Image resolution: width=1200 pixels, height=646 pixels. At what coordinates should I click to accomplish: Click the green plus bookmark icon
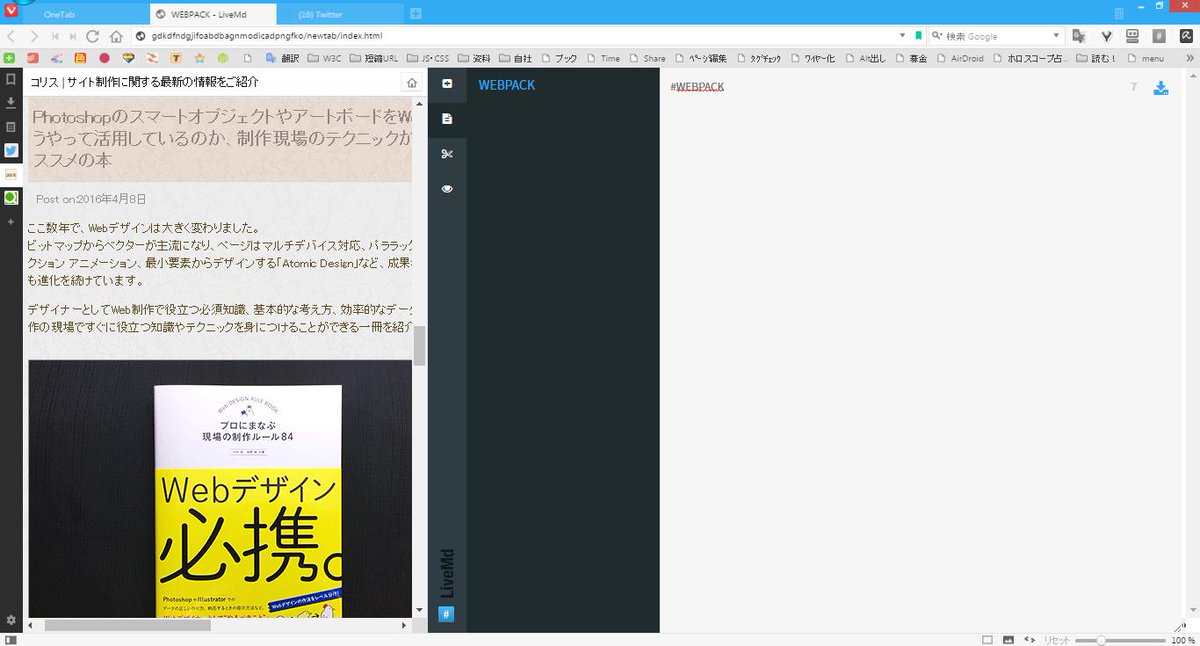coord(10,58)
